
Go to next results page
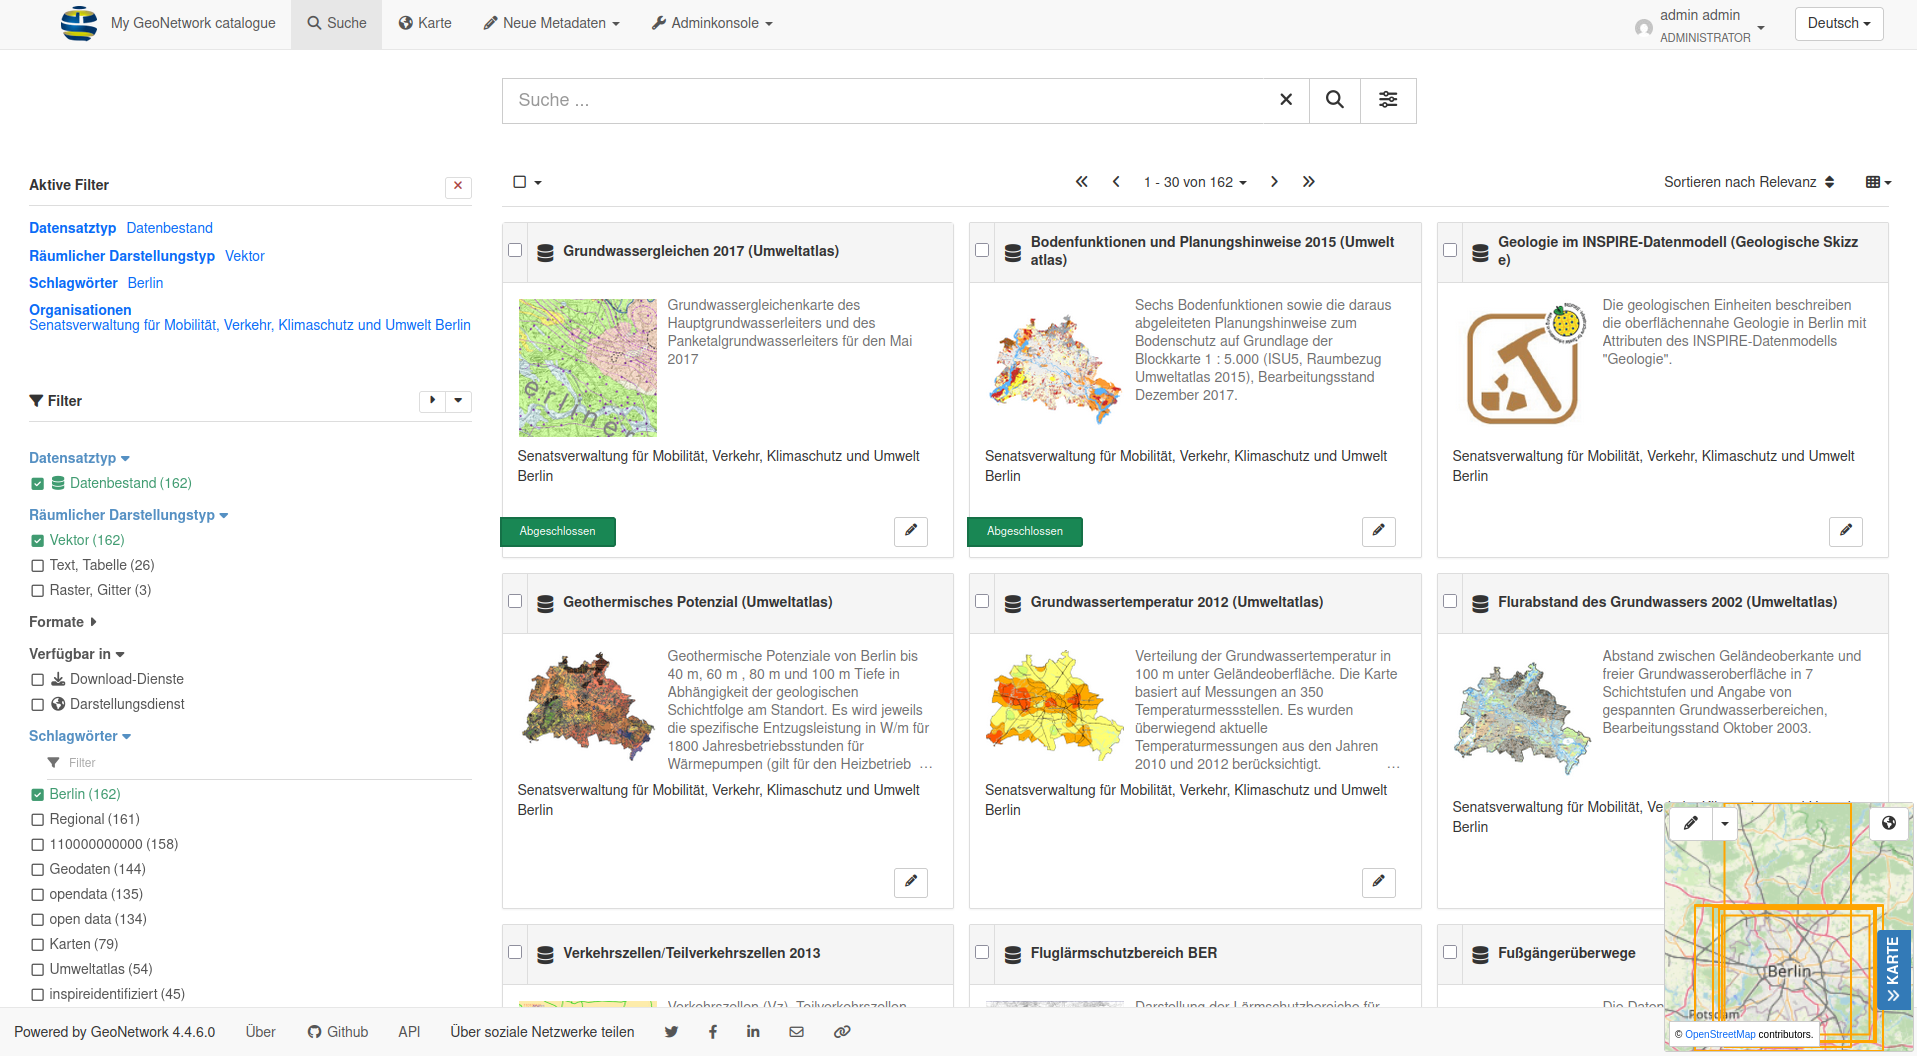tap(1274, 182)
